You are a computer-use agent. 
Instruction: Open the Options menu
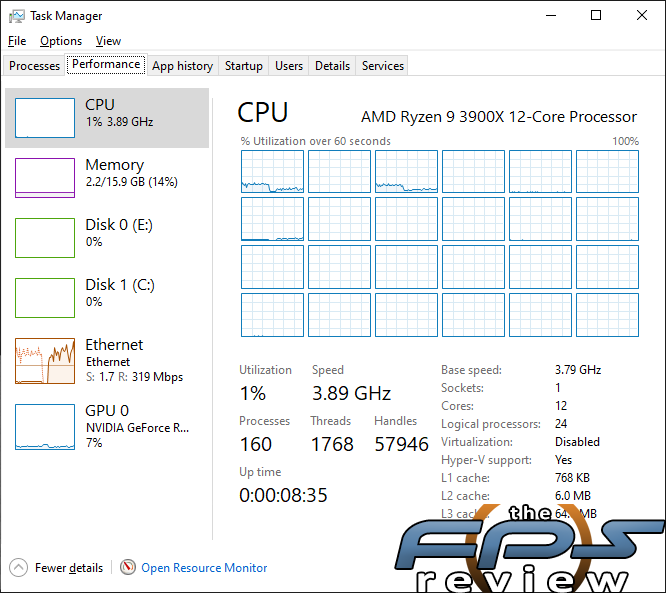pyautogui.click(x=61, y=41)
